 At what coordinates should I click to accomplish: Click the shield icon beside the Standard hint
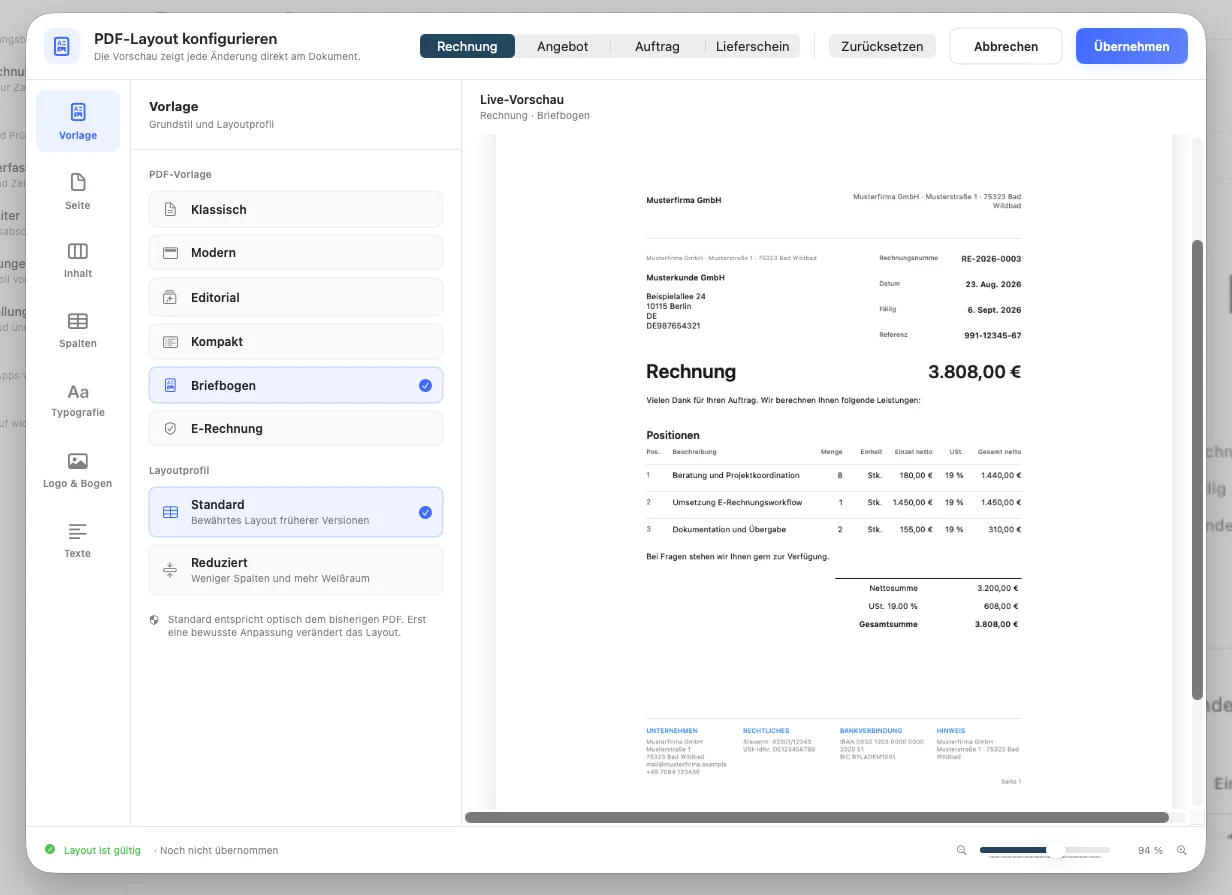(x=154, y=620)
